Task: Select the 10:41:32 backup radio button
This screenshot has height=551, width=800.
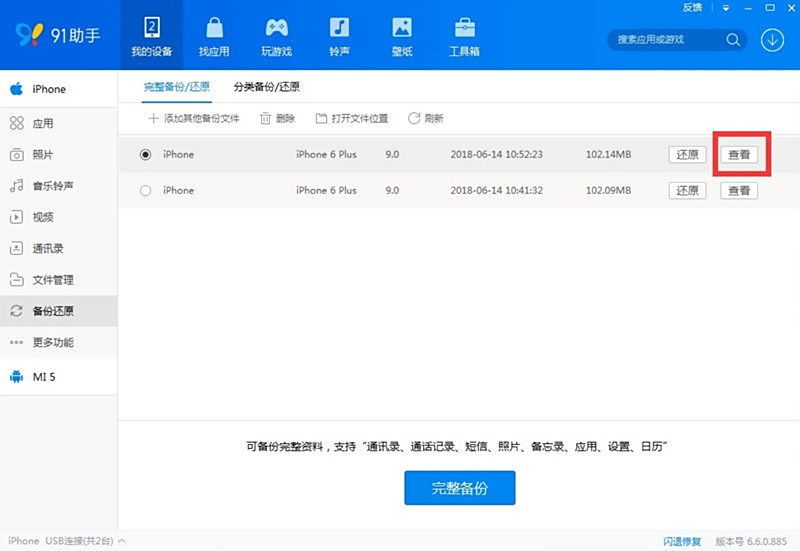Action: pyautogui.click(x=146, y=191)
